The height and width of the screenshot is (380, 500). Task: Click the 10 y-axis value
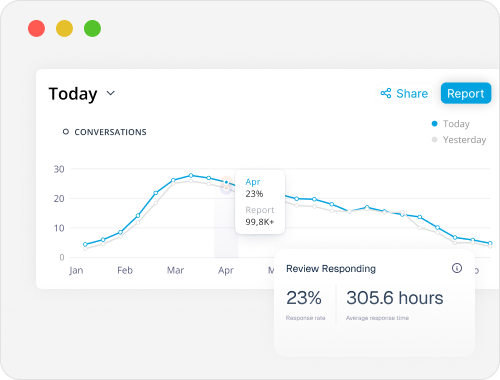(59, 228)
